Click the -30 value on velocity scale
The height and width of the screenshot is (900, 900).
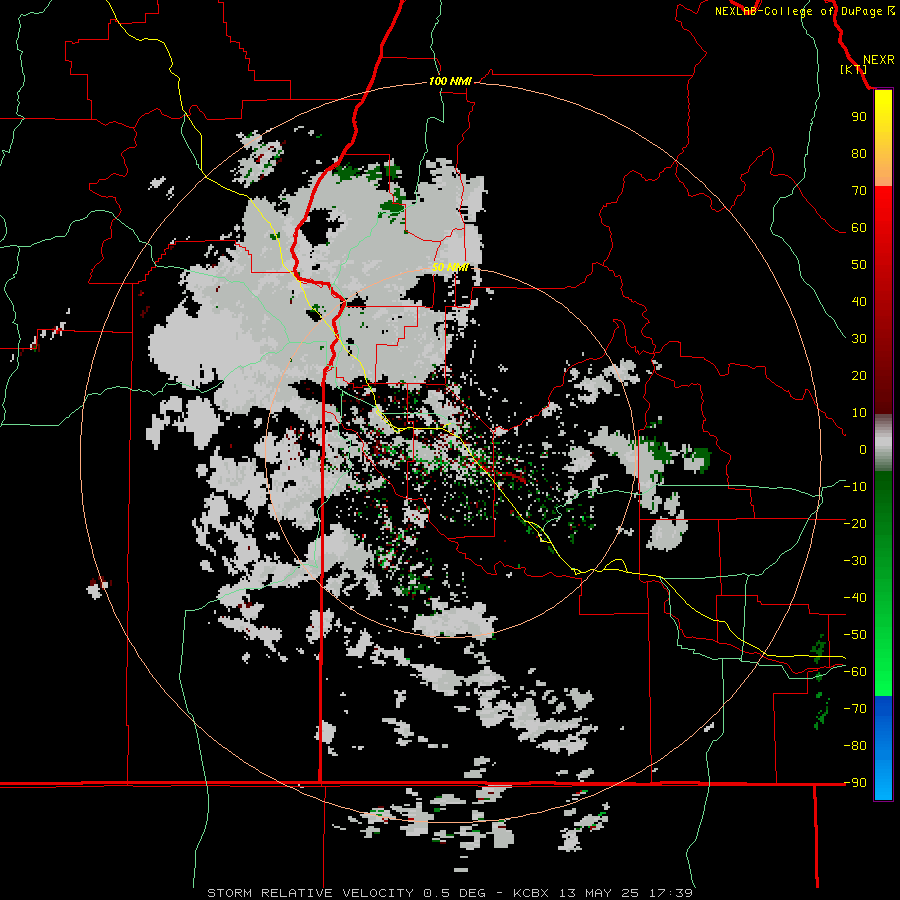point(855,561)
